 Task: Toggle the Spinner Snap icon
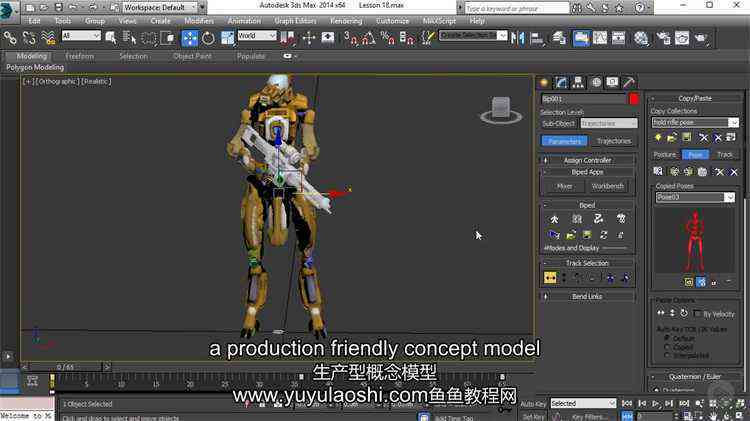tap(407, 38)
